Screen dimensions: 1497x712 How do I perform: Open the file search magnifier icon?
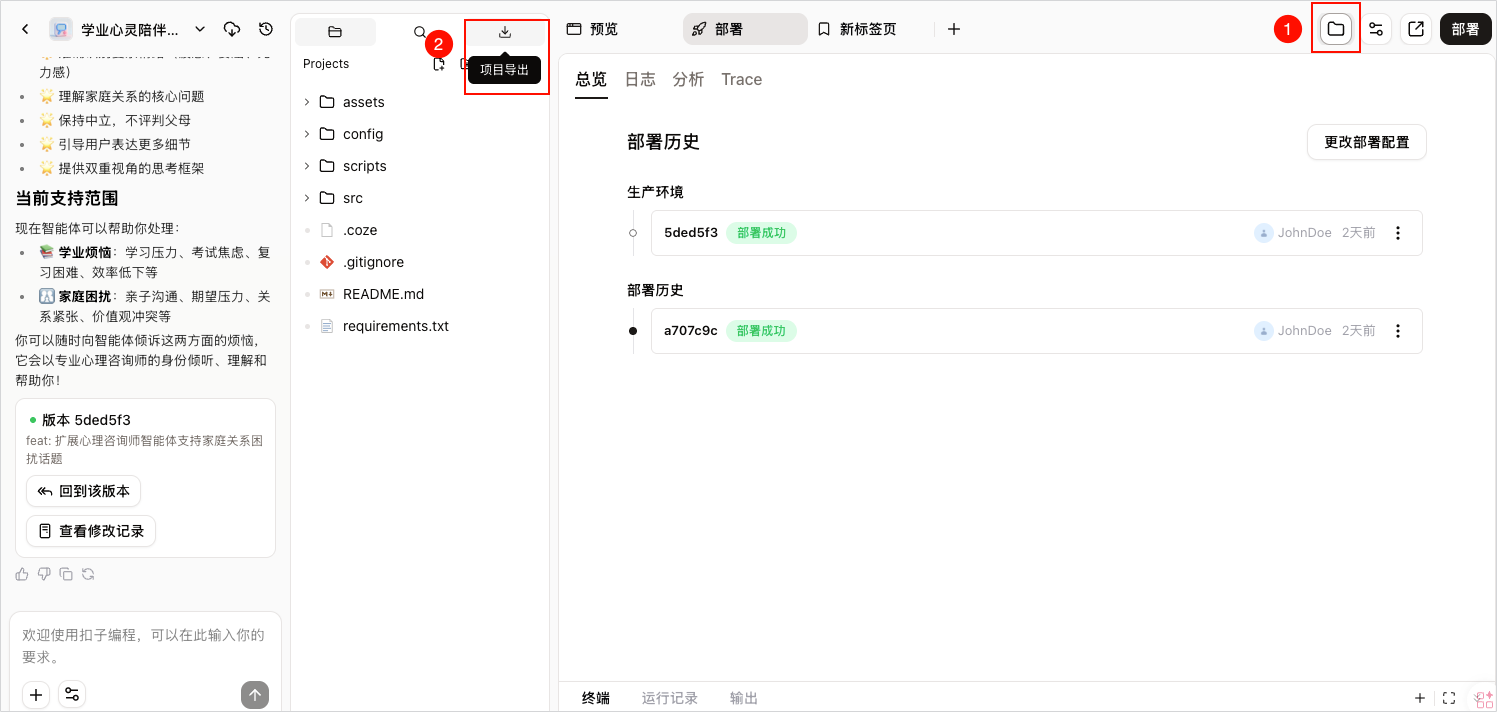[x=420, y=32]
